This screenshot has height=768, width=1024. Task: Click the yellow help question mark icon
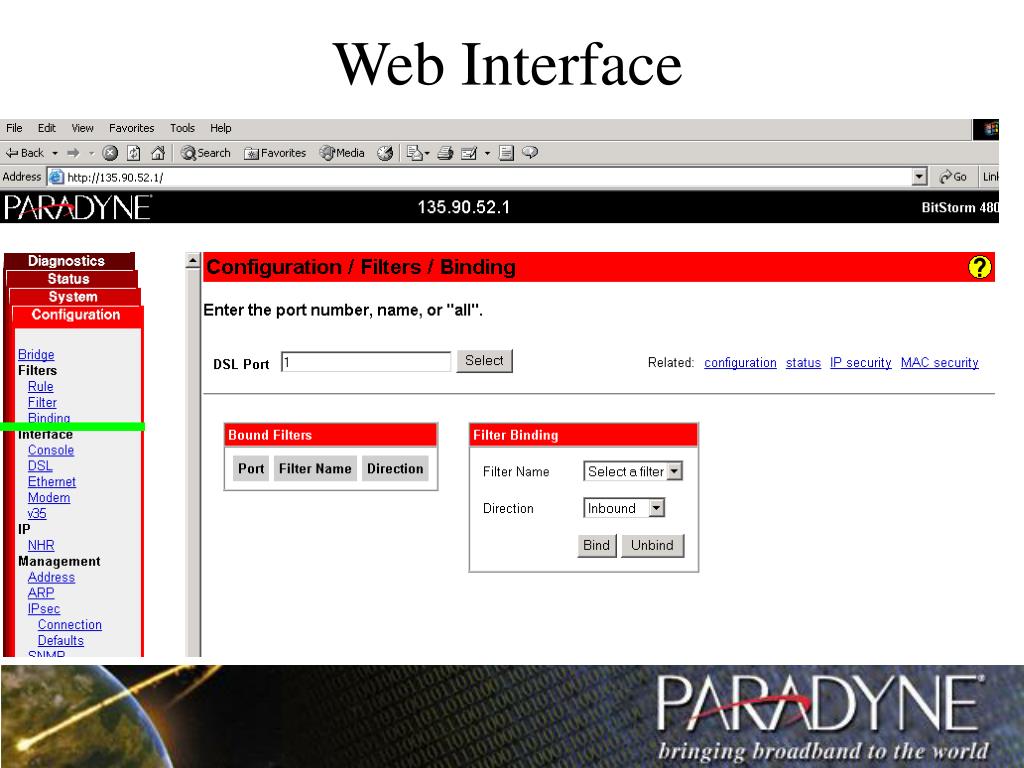point(979,267)
